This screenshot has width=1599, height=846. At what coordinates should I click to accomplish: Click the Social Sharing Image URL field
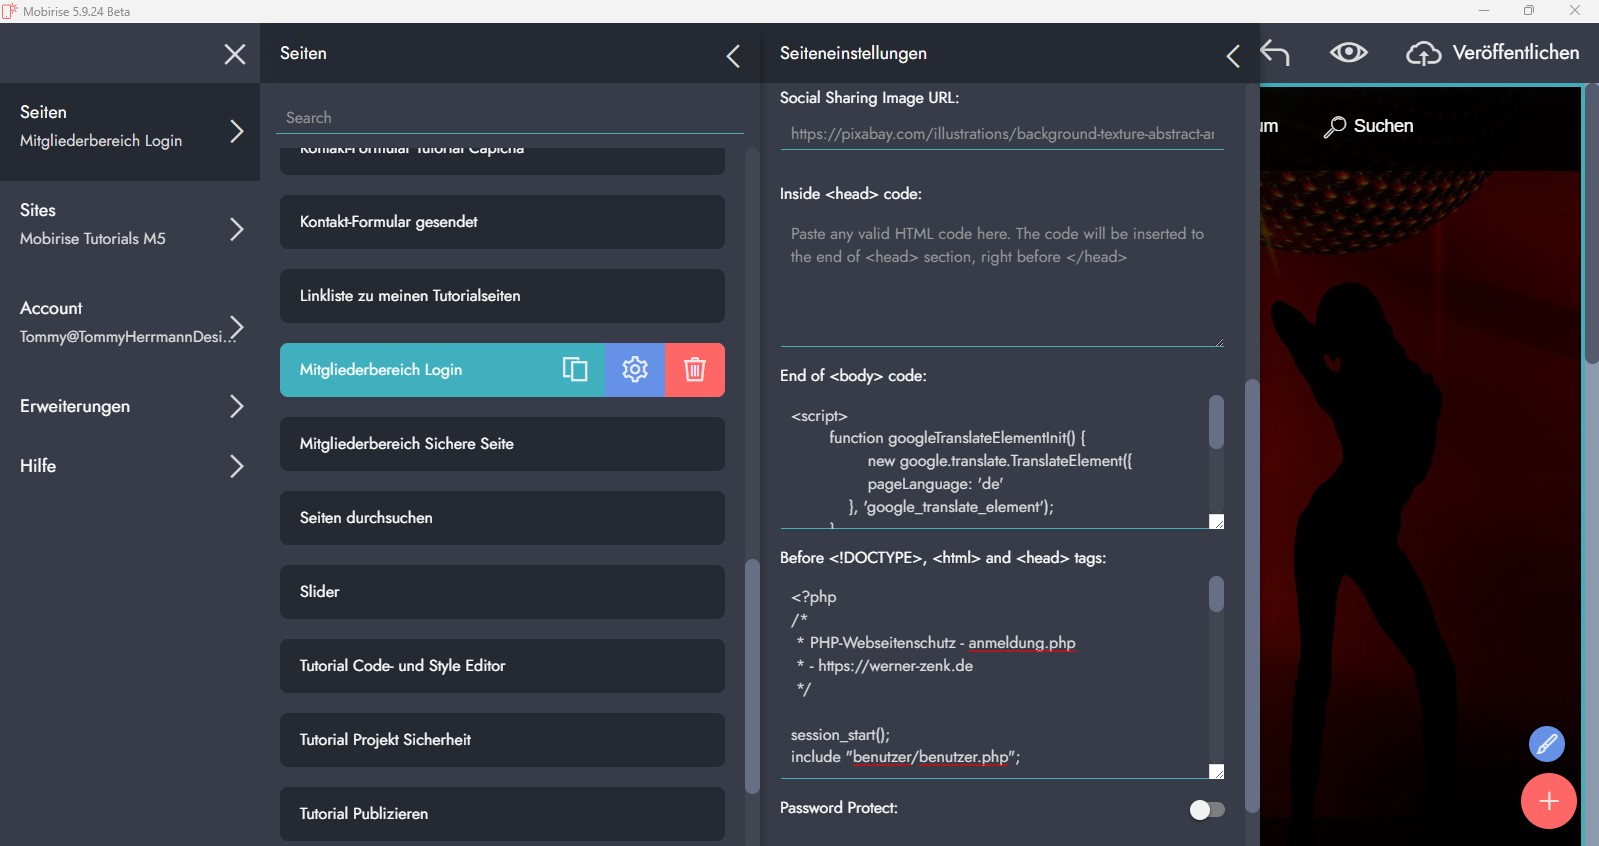pos(1002,134)
